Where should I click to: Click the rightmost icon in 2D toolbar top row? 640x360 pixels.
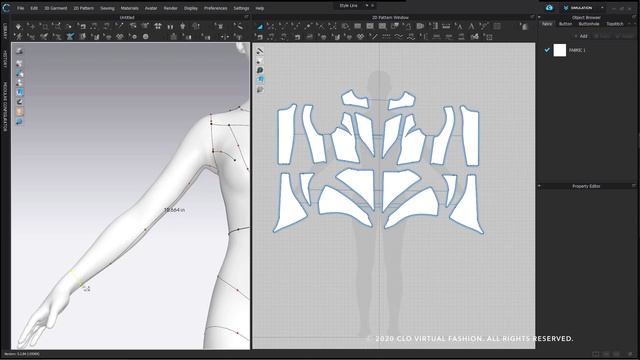click(524, 27)
